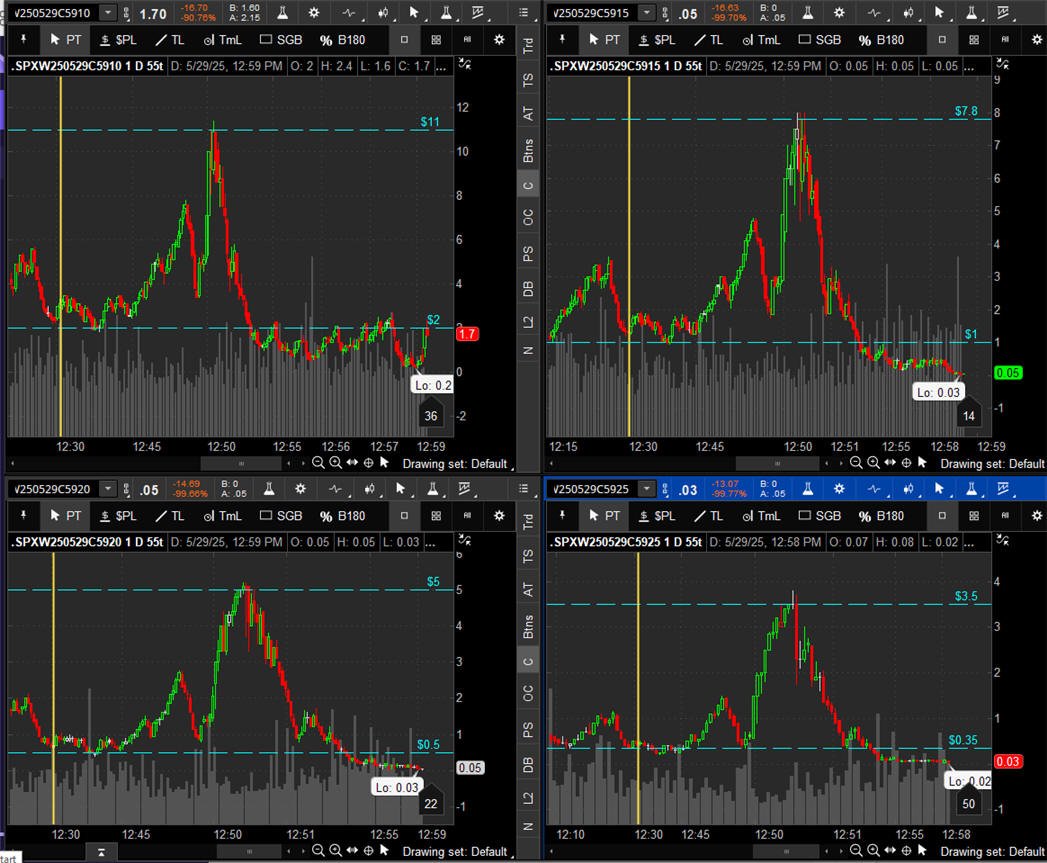Click crosshair icon under bottom-left chart

[x=369, y=850]
